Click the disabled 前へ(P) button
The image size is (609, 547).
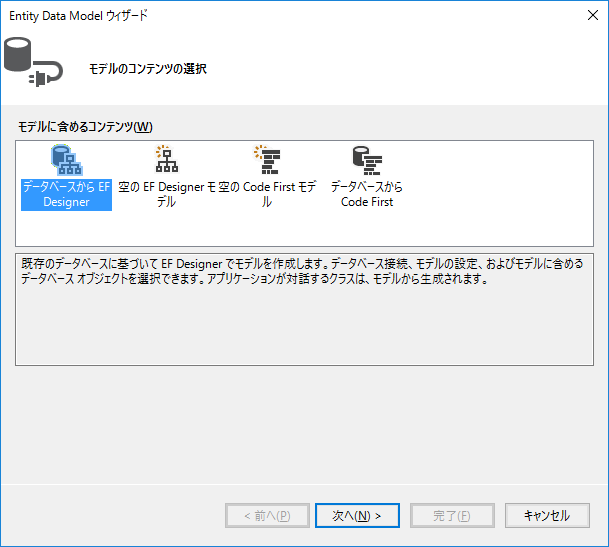[x=267, y=516]
